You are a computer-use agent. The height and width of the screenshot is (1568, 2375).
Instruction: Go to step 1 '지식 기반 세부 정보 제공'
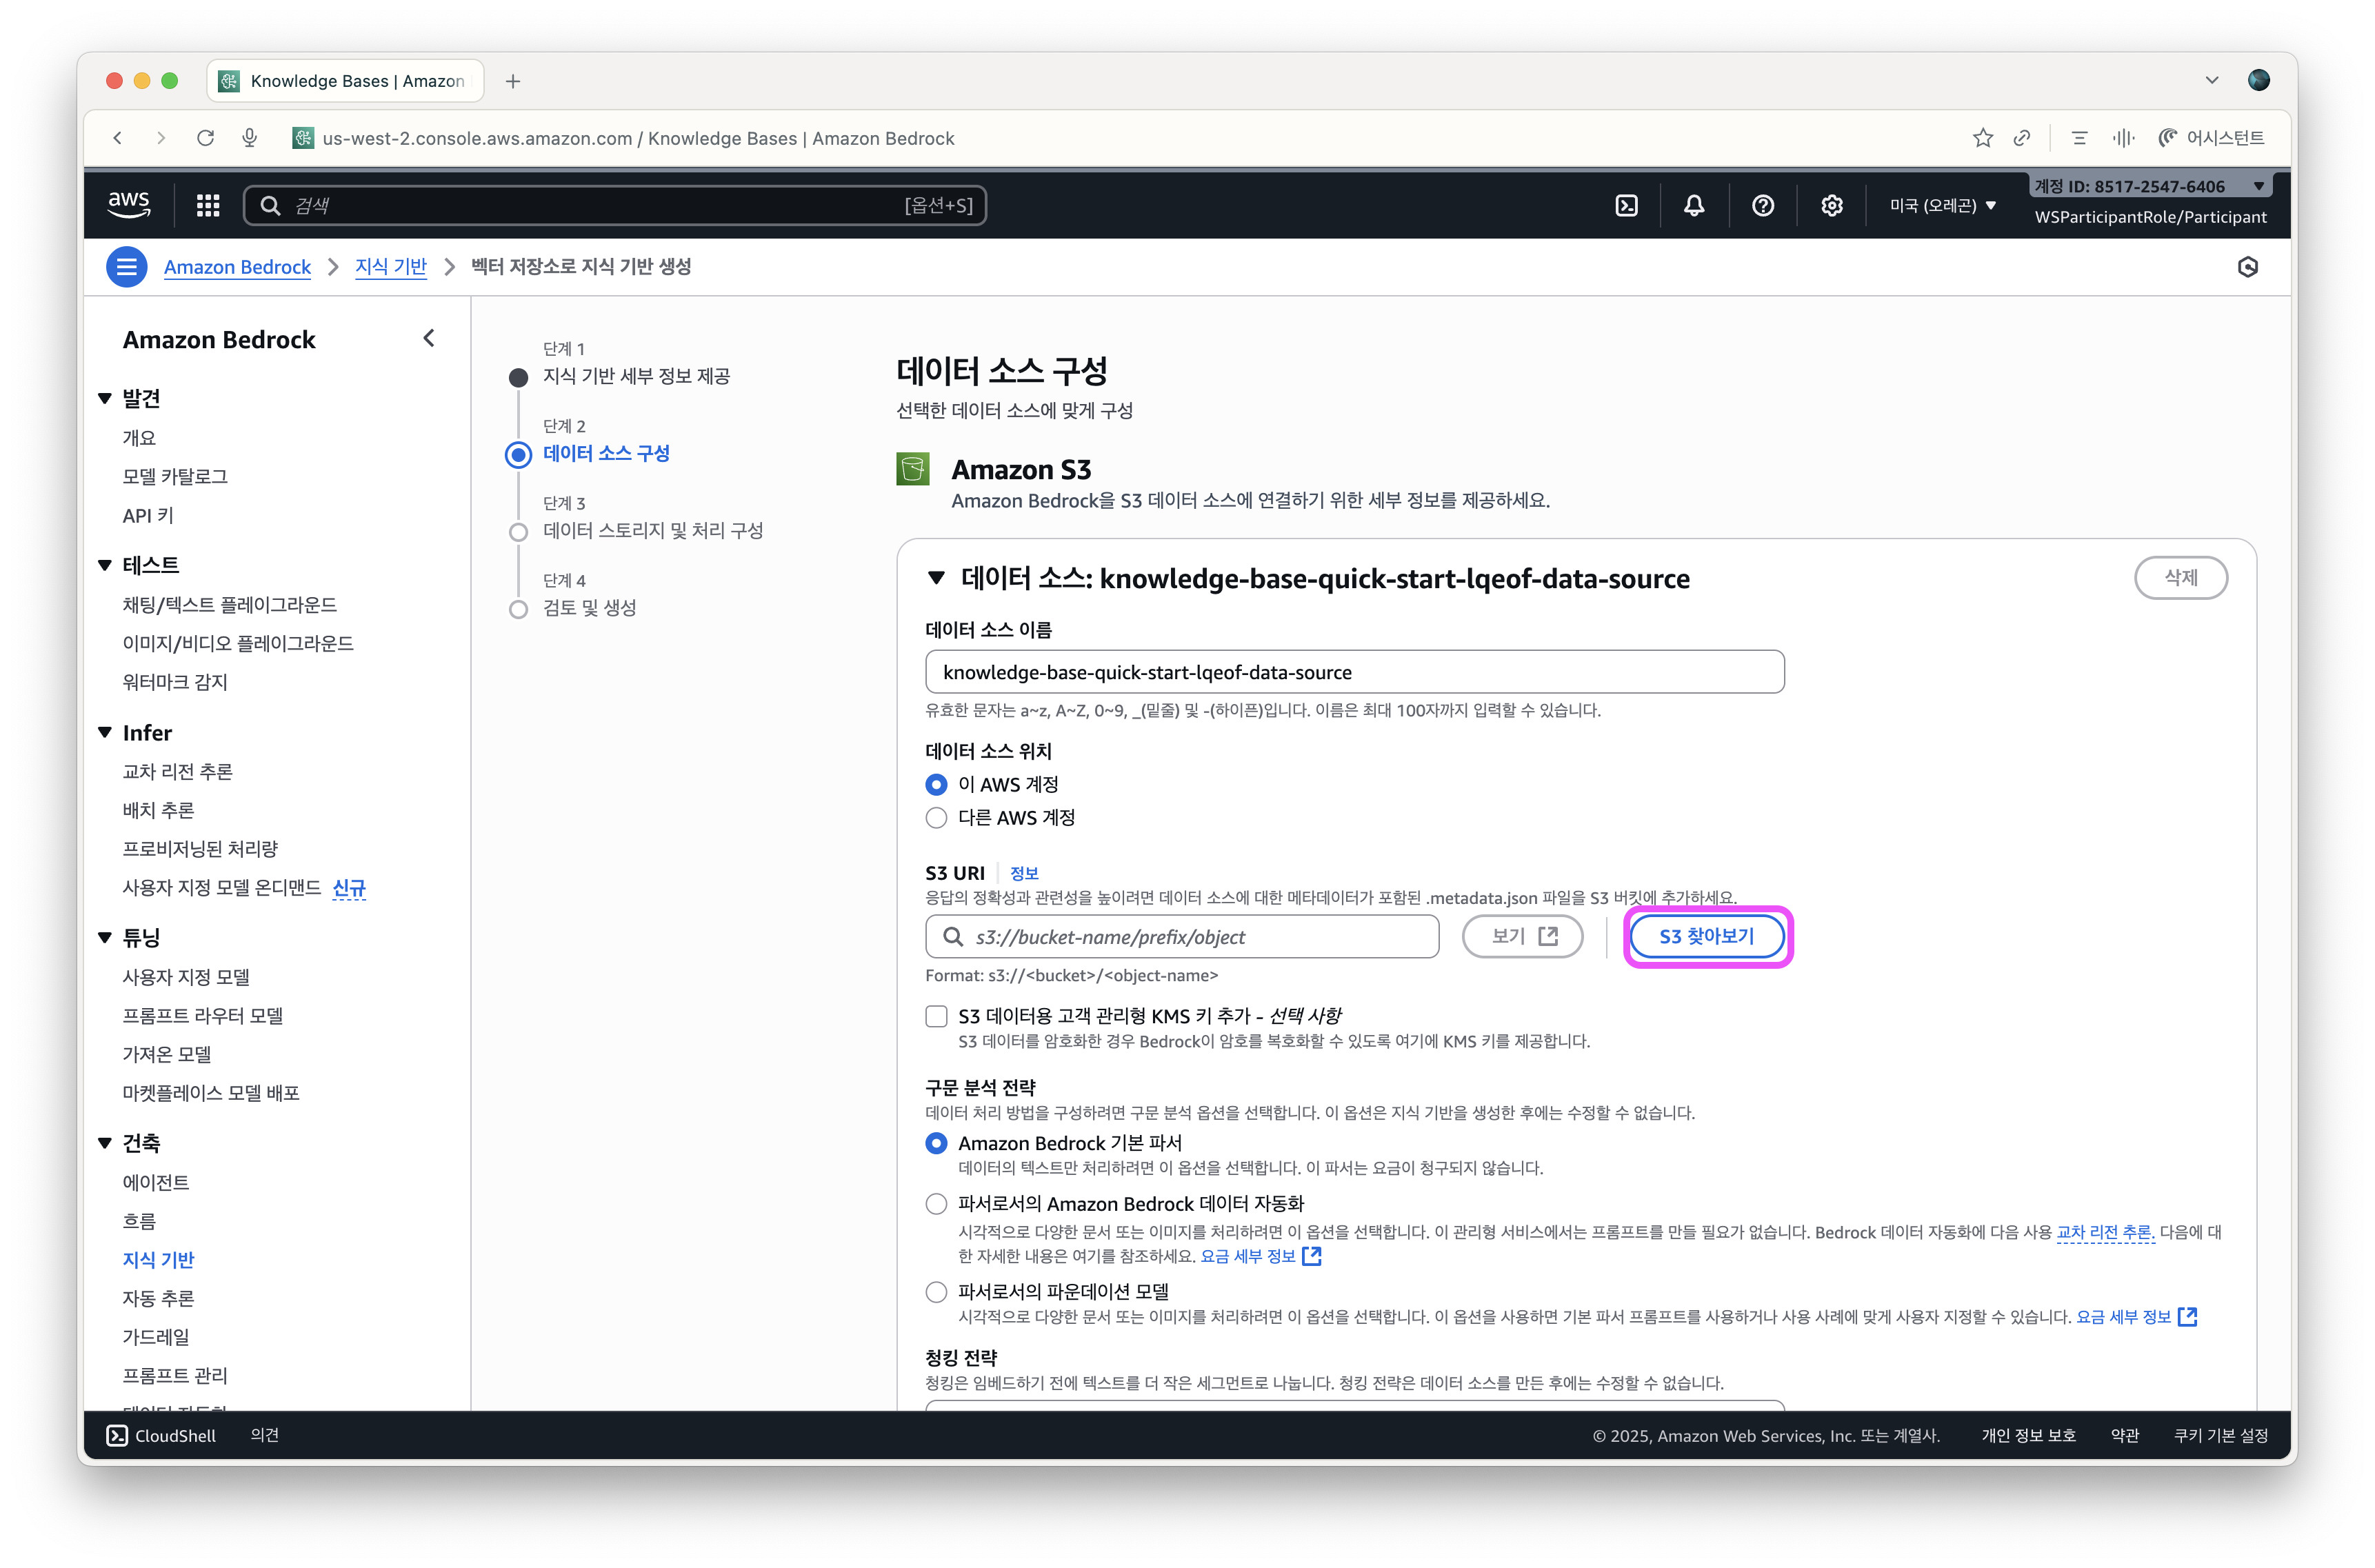[636, 376]
